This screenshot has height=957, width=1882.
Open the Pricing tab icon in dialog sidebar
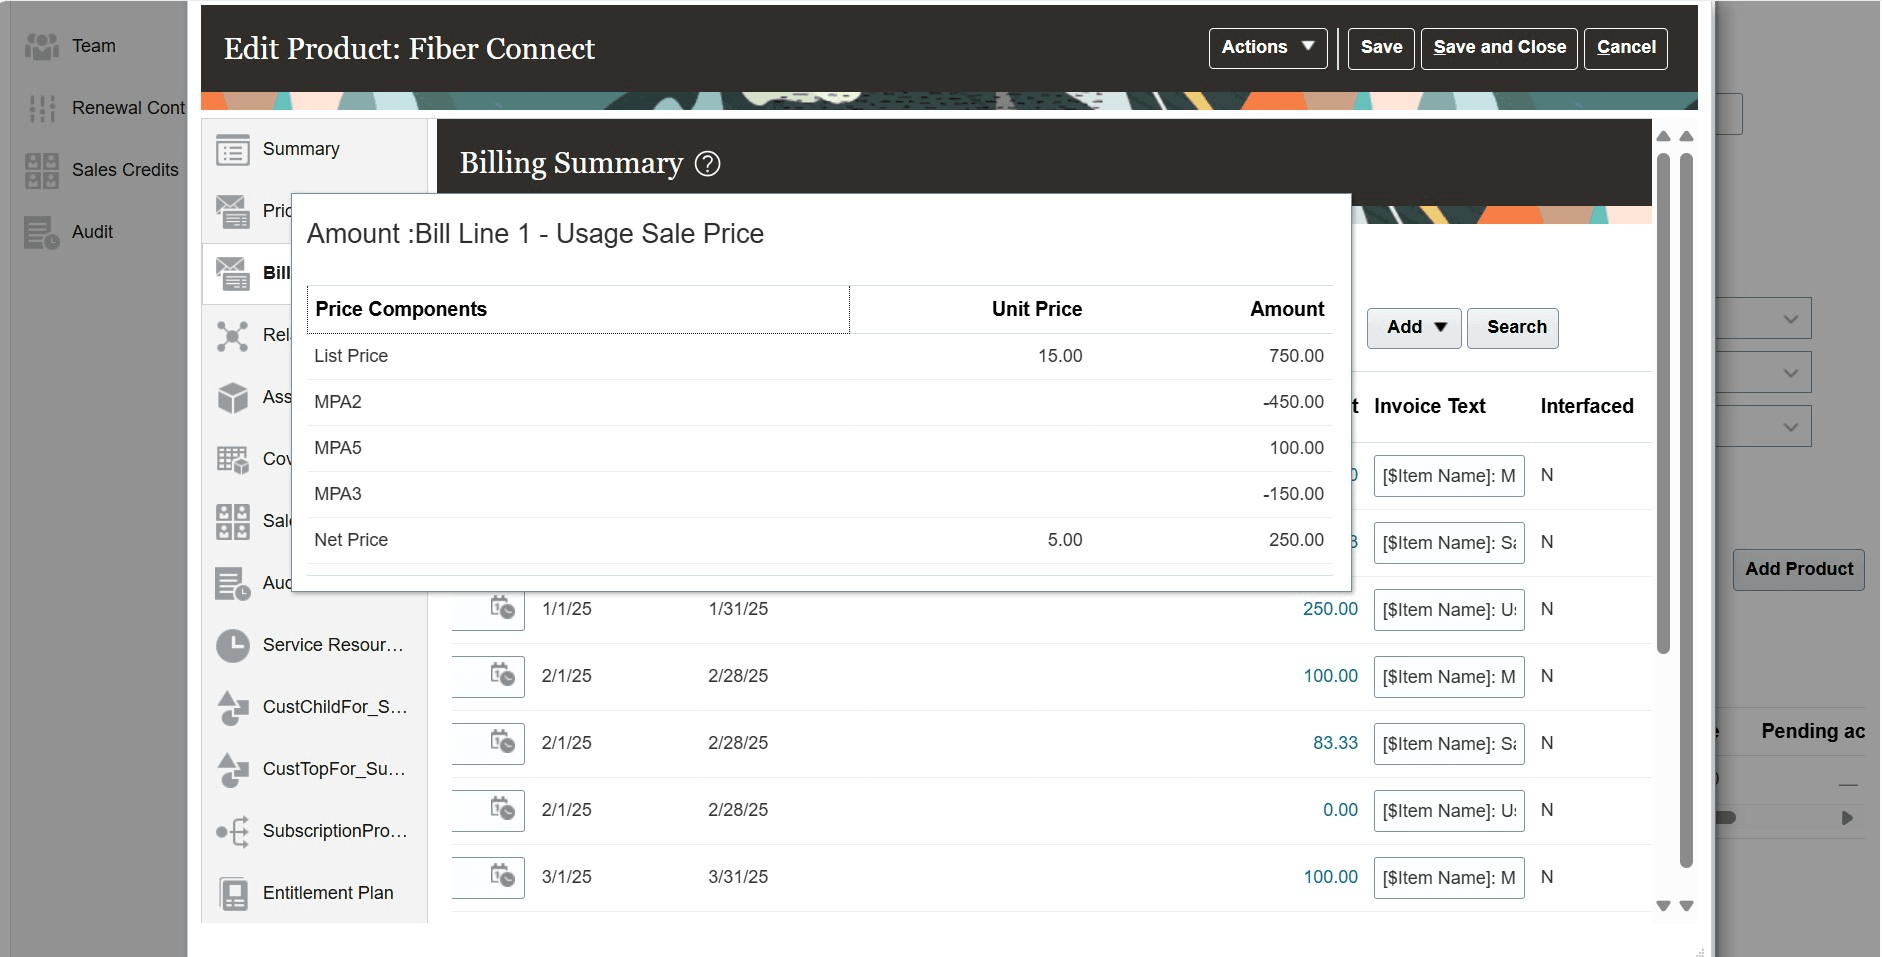click(233, 211)
